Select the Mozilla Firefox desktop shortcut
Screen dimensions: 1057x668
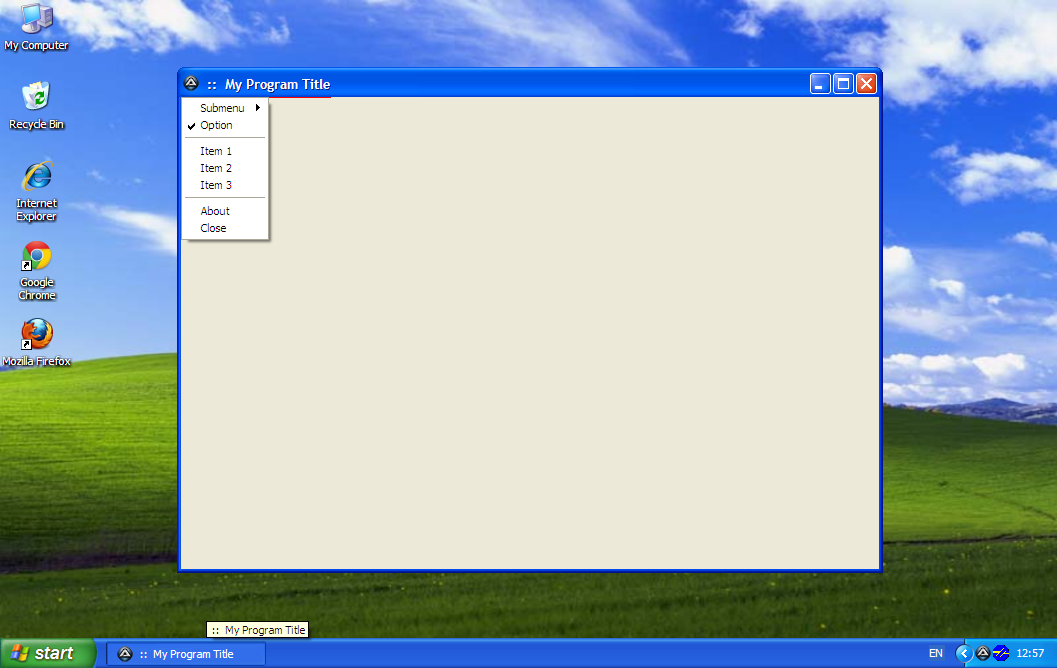pyautogui.click(x=36, y=342)
